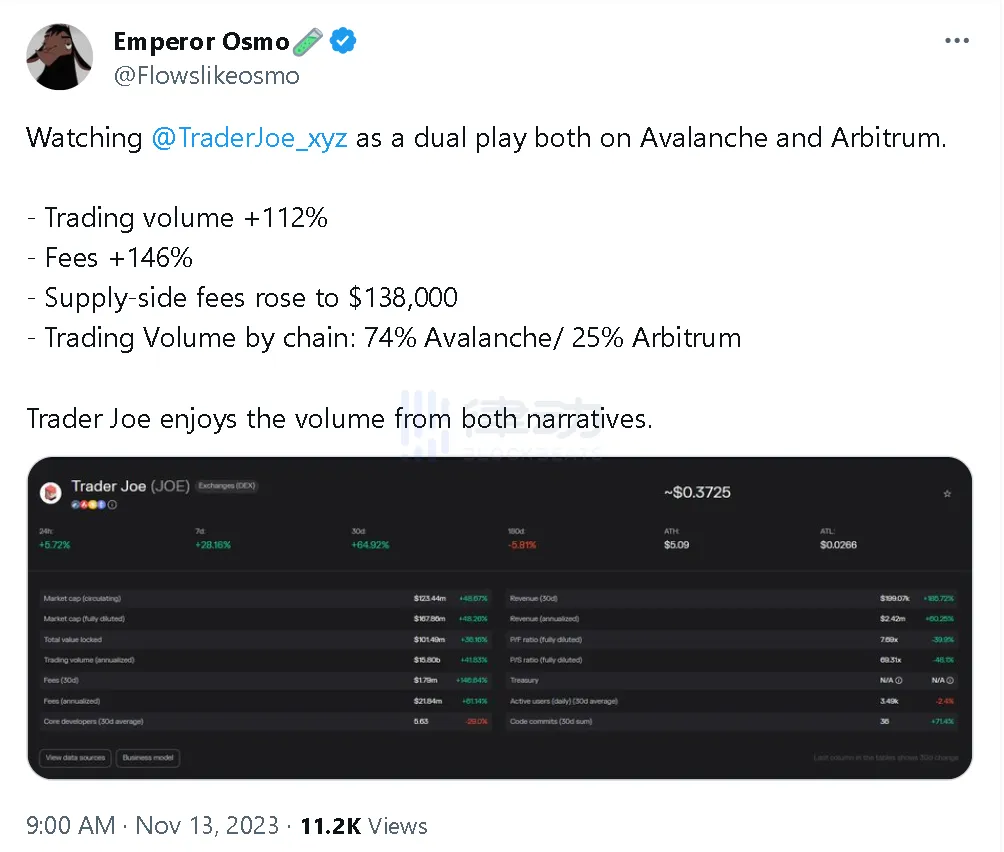Click the blue verified badge

343,42
